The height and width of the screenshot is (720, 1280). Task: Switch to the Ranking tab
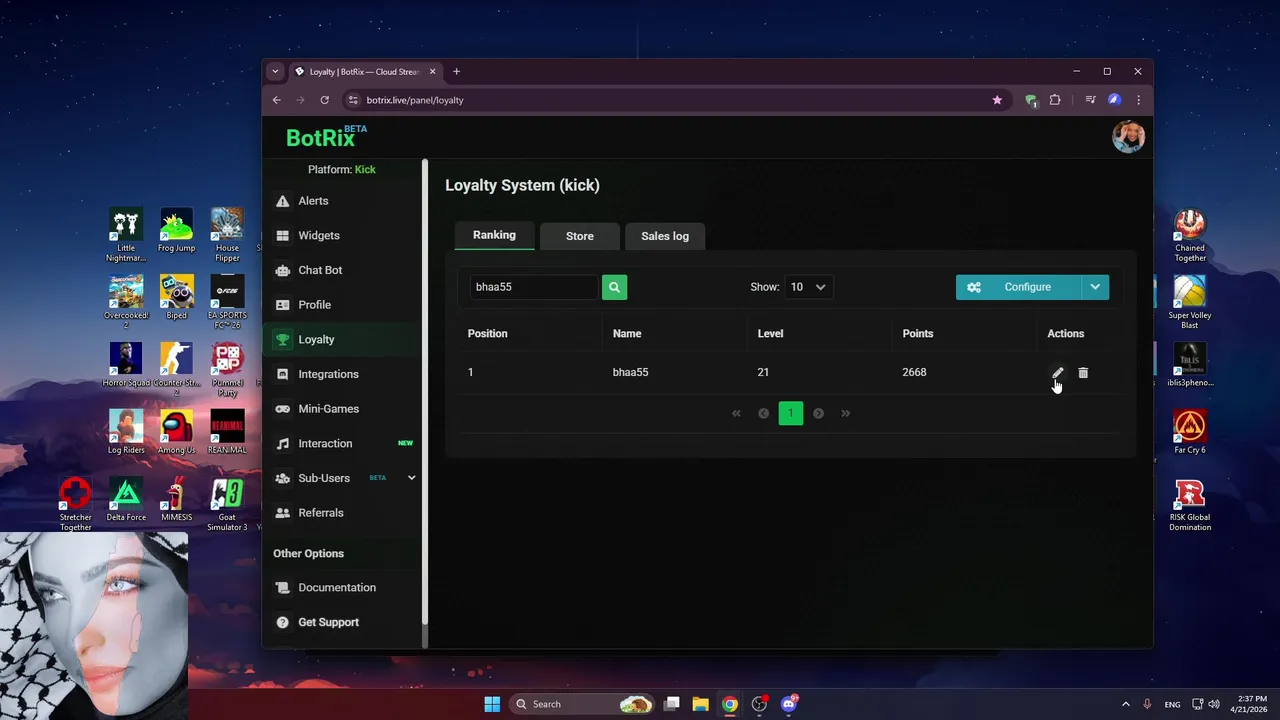(x=494, y=235)
